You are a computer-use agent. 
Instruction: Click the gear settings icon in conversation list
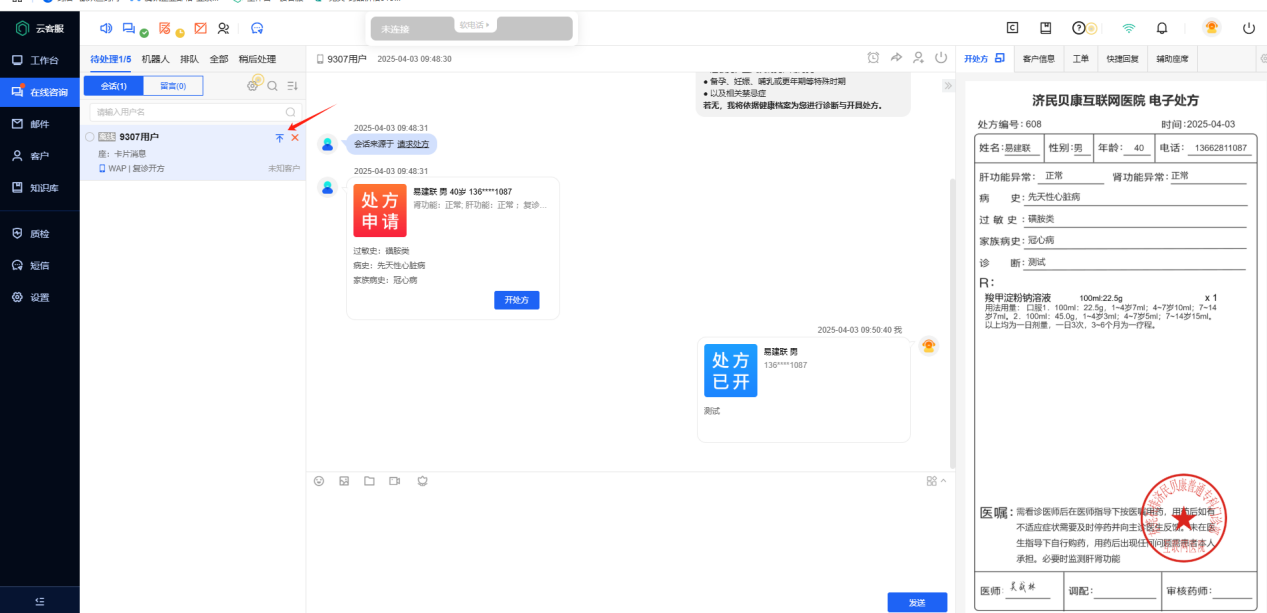click(x=254, y=85)
